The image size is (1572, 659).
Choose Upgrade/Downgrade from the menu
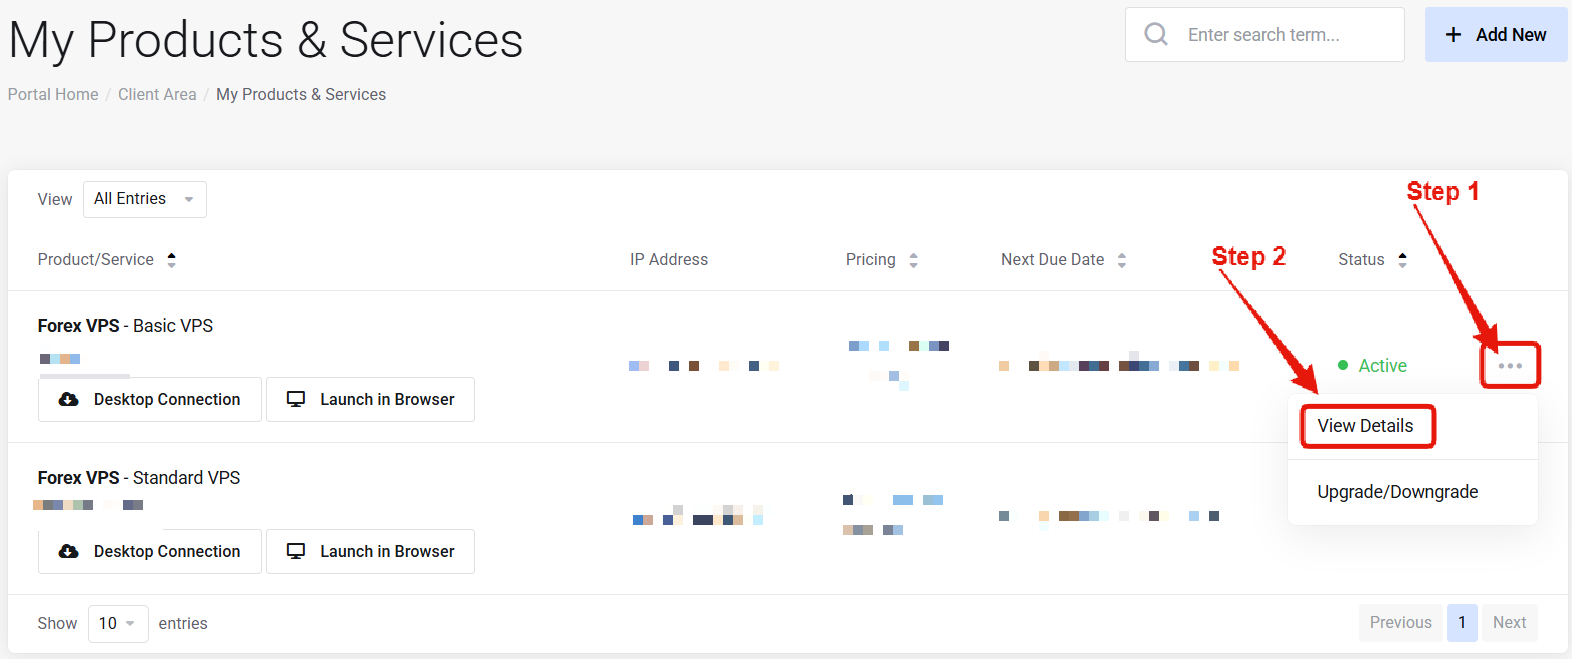(x=1397, y=492)
